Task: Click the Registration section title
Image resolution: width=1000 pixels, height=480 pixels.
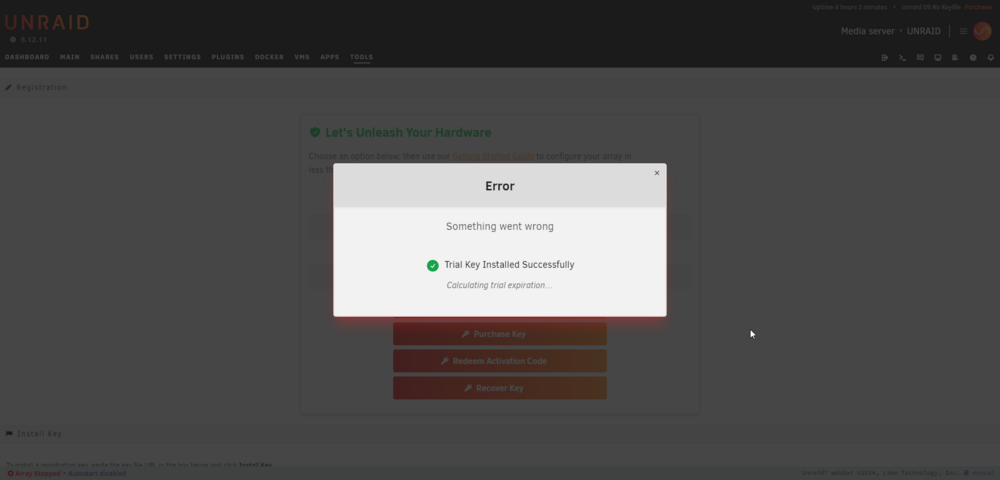Action: click(41, 87)
